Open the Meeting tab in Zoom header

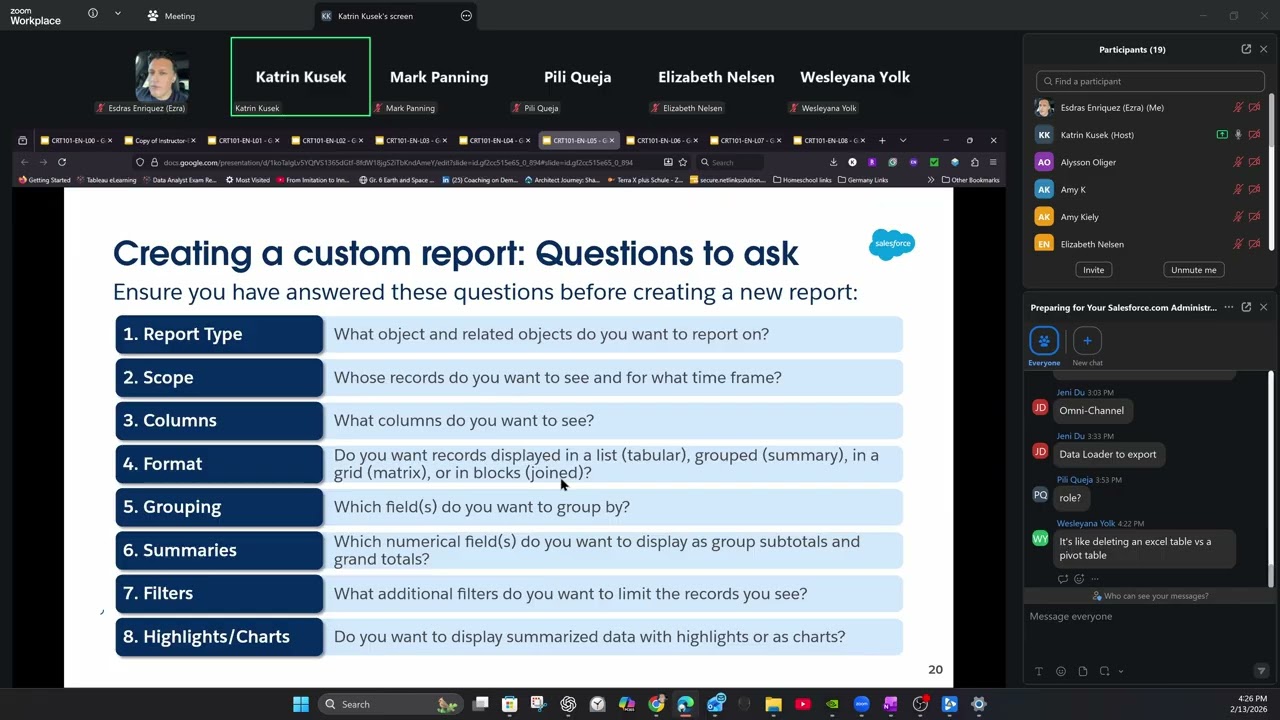pyautogui.click(x=171, y=15)
